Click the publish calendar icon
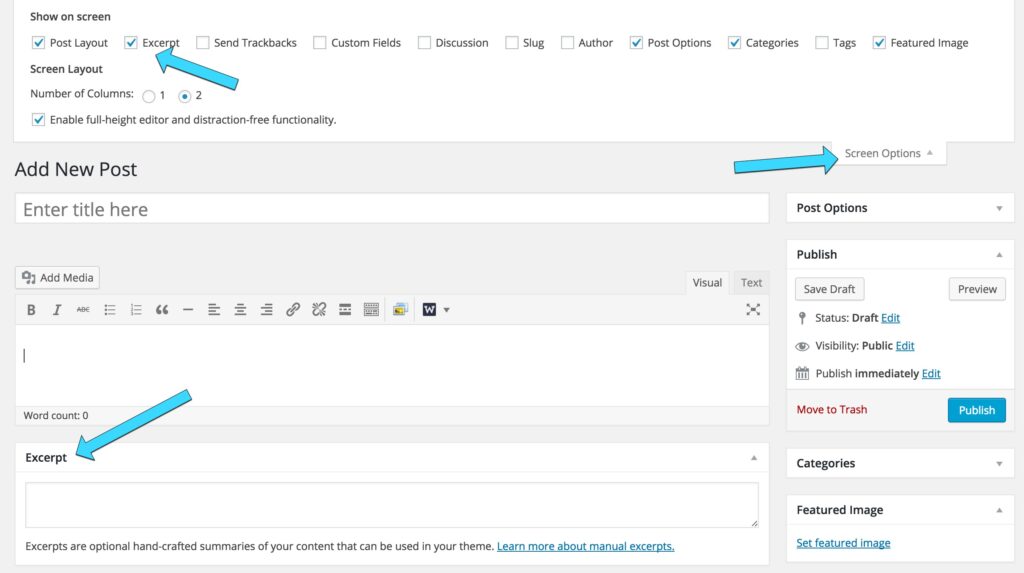This screenshot has width=1024, height=573. click(802, 374)
